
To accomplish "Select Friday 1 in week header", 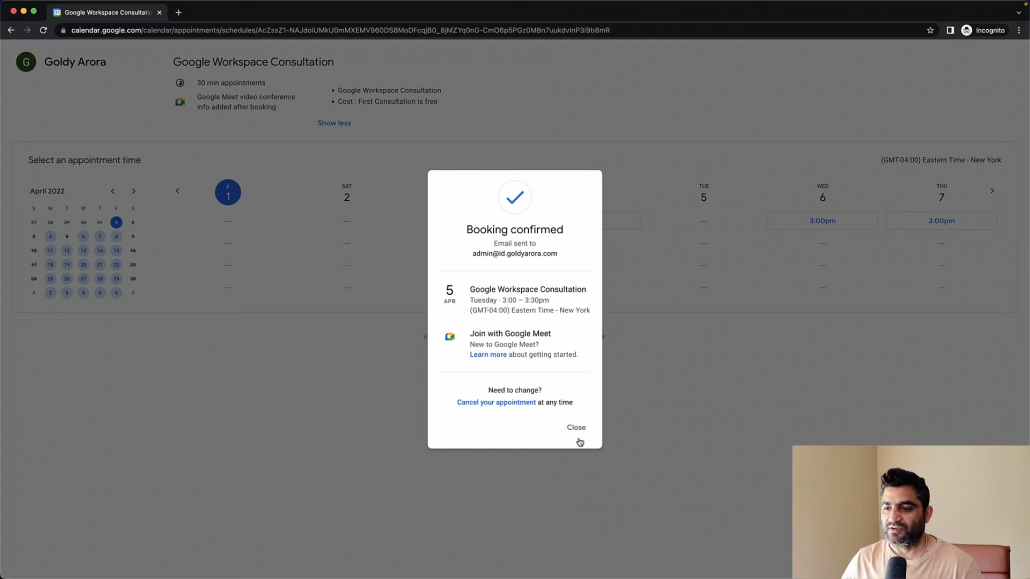I will point(228,193).
